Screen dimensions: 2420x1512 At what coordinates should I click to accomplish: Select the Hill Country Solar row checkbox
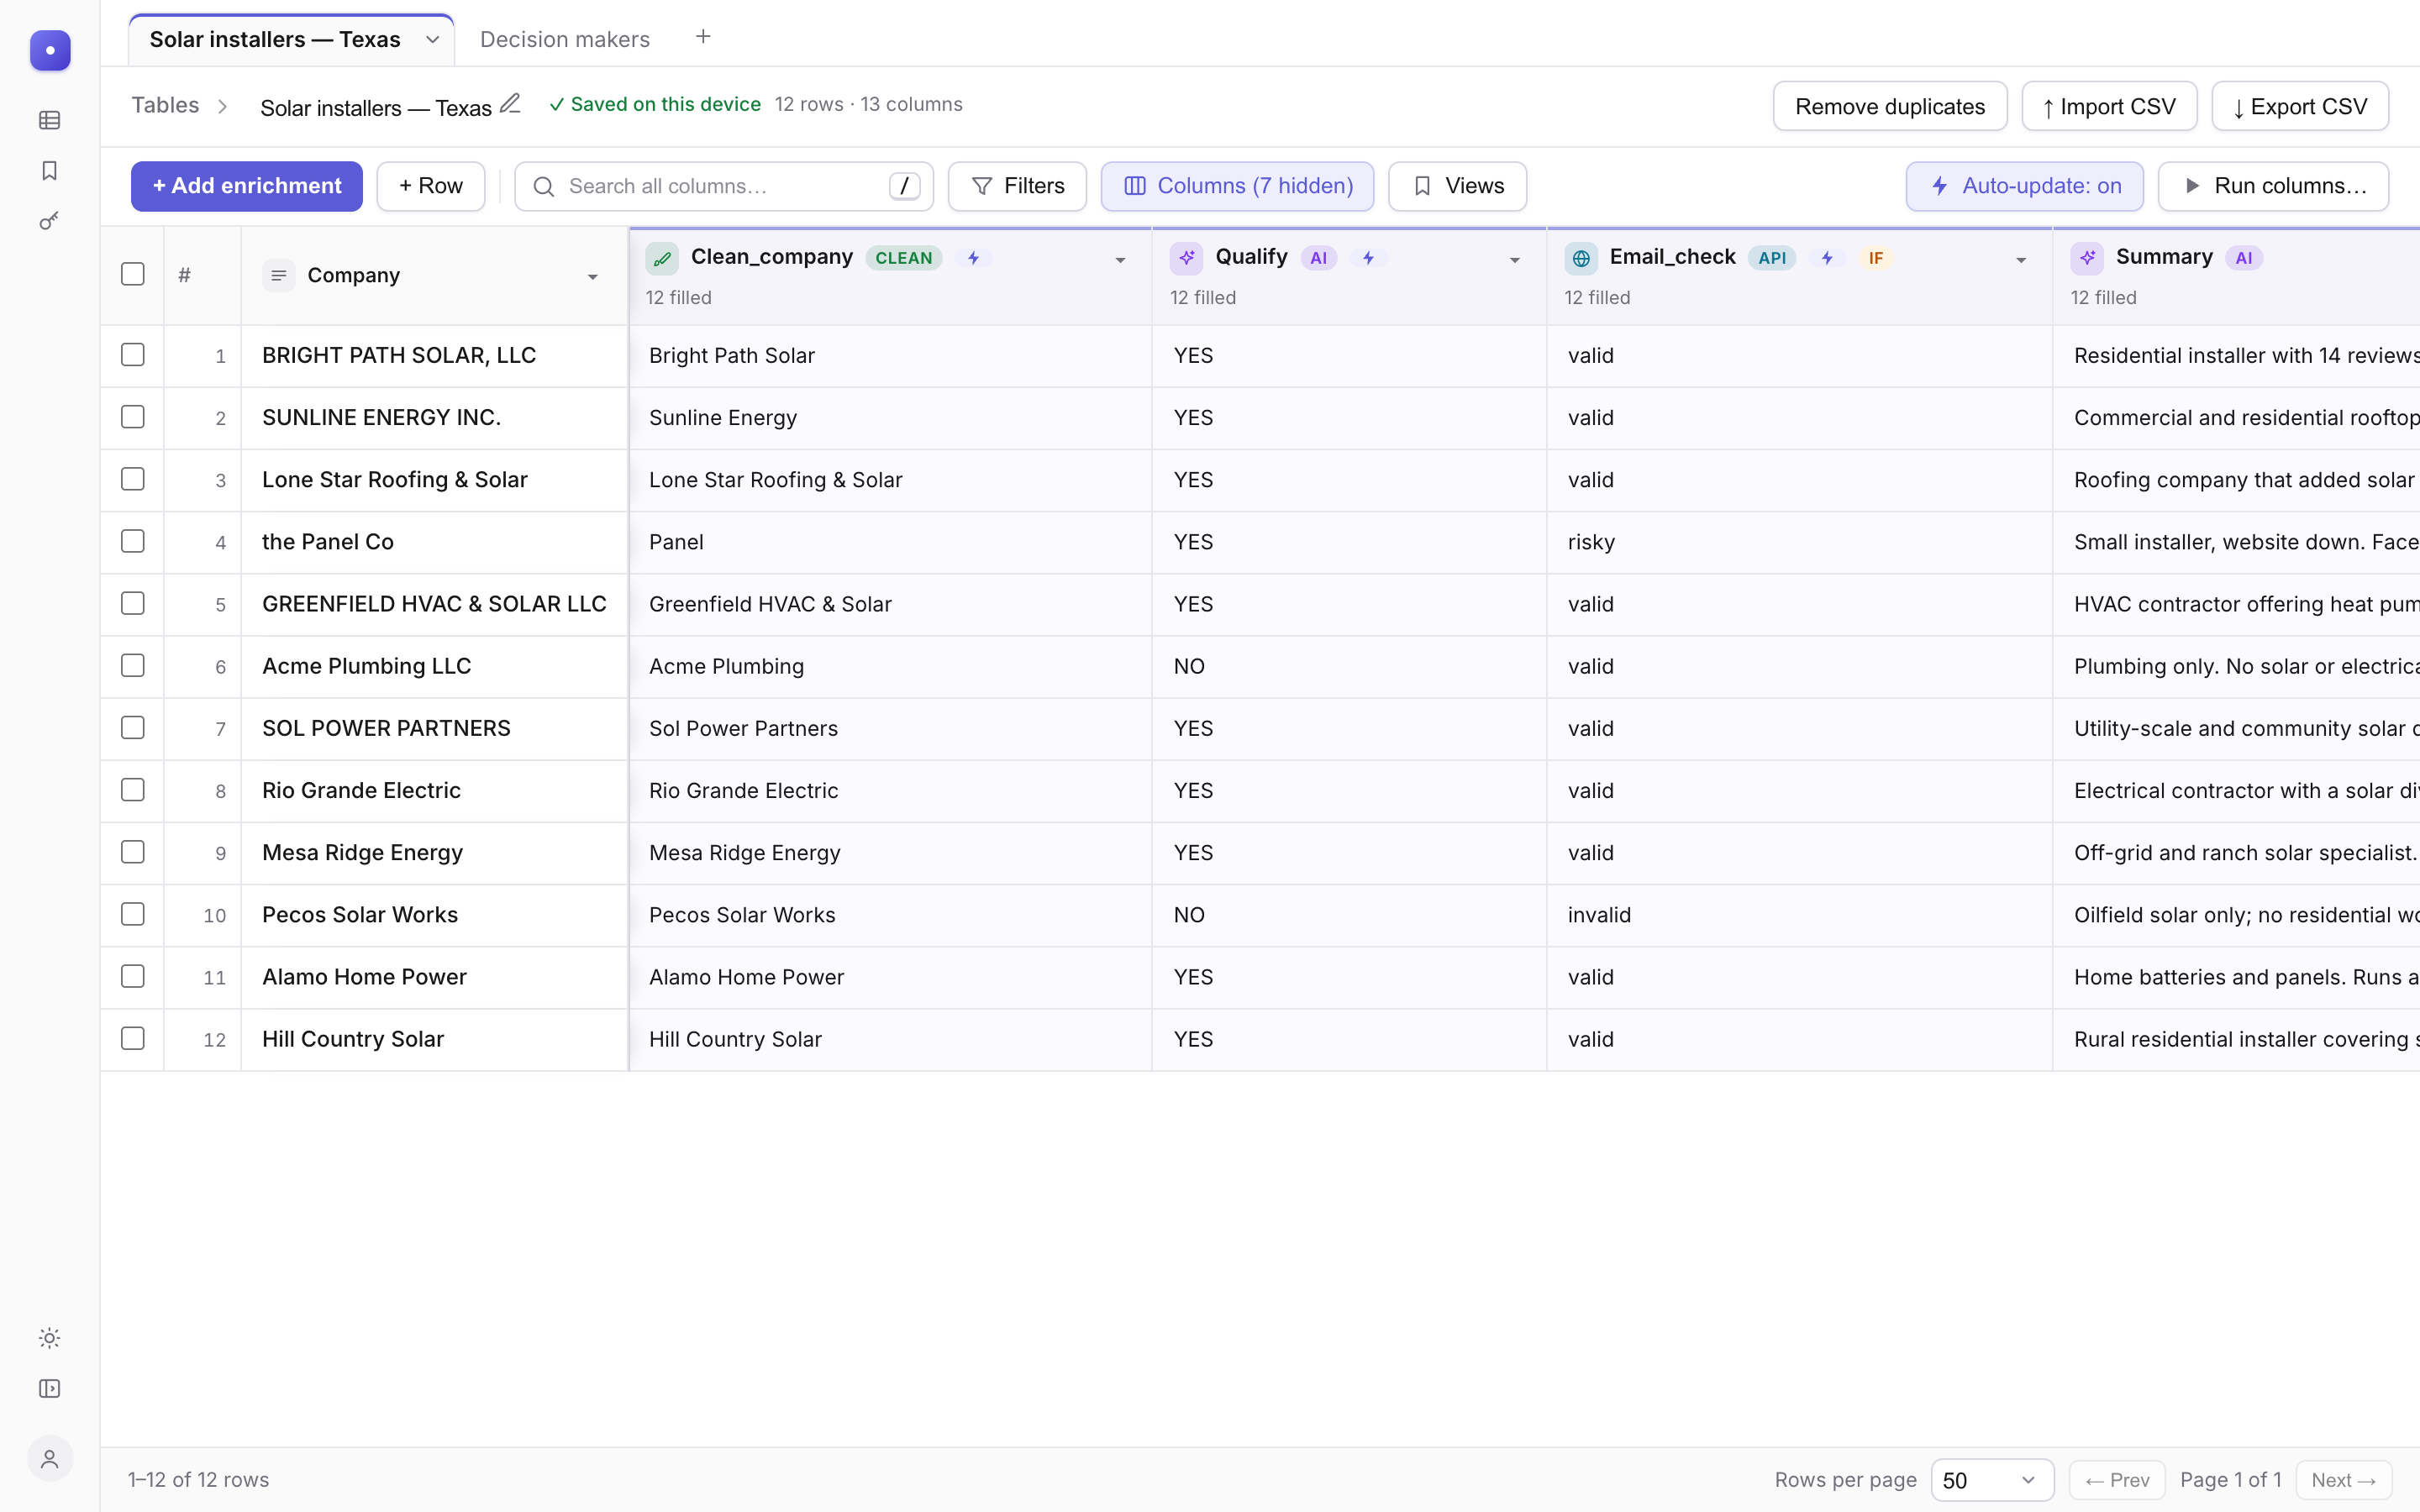(133, 1038)
